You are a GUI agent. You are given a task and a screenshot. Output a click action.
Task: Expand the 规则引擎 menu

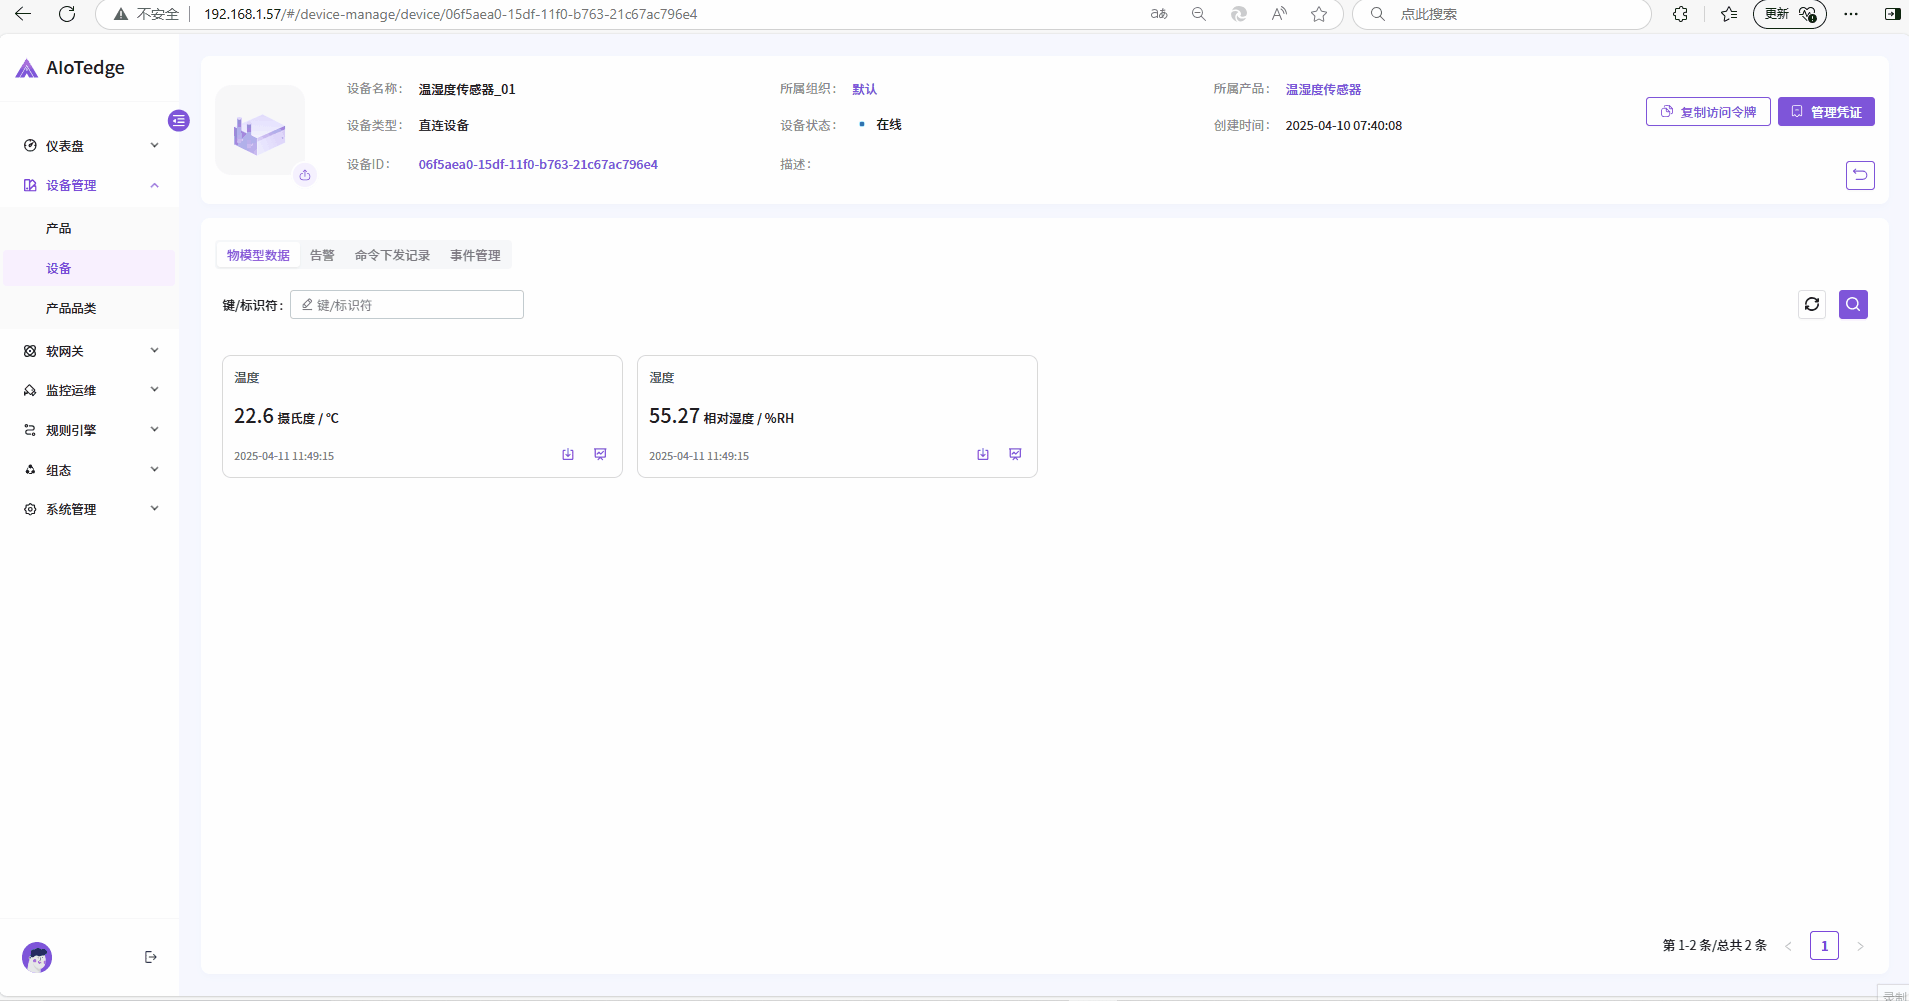click(x=90, y=430)
